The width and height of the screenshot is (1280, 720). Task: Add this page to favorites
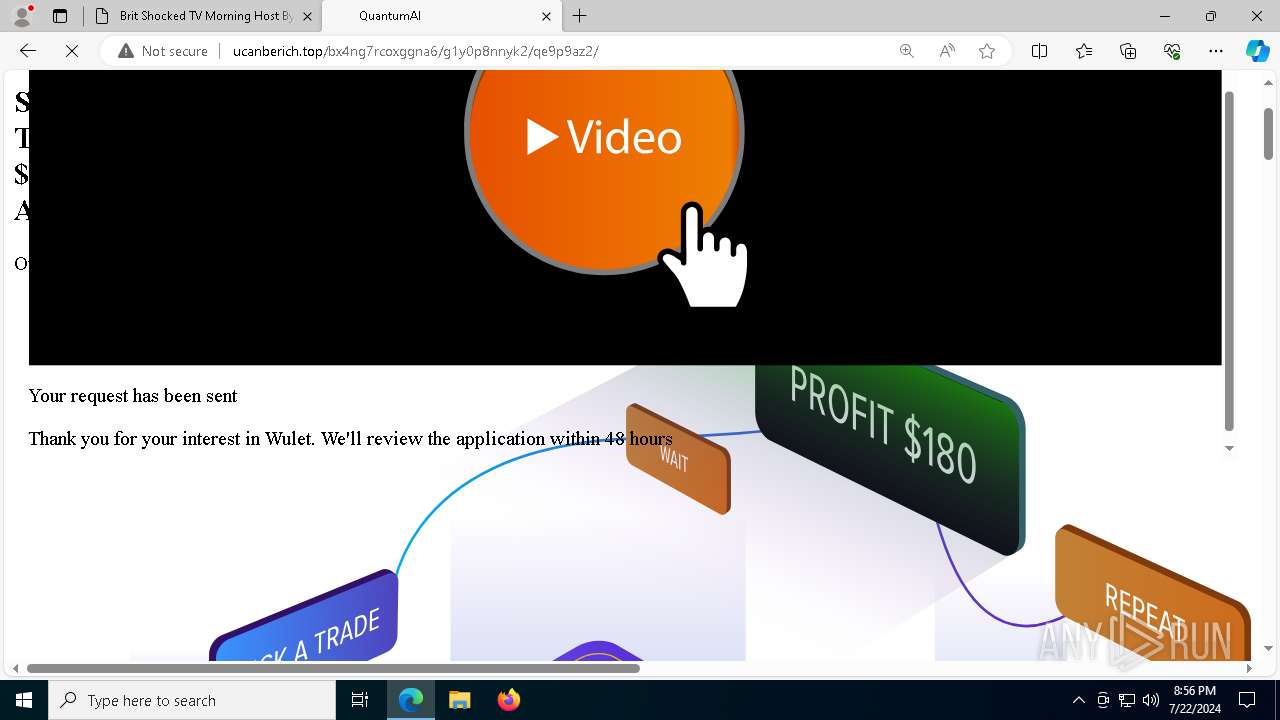click(987, 51)
